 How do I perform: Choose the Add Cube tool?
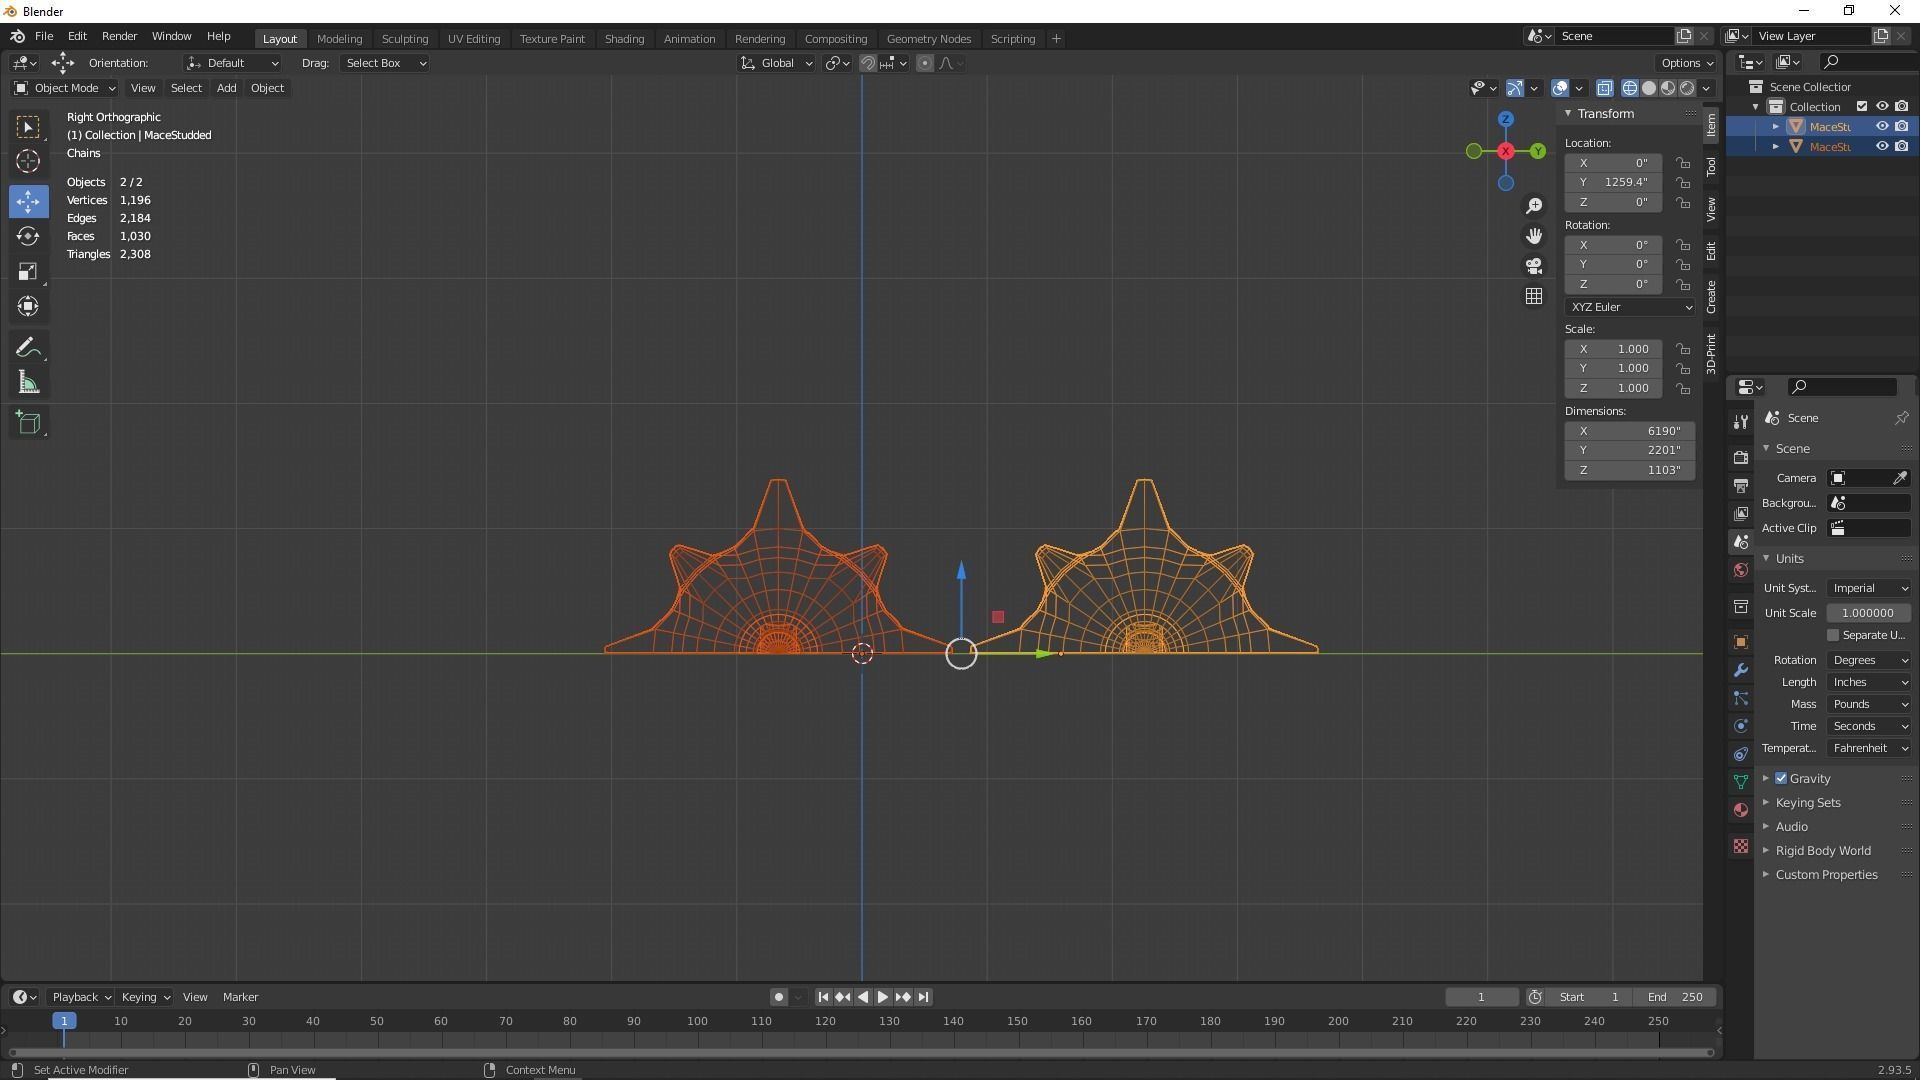(x=28, y=423)
